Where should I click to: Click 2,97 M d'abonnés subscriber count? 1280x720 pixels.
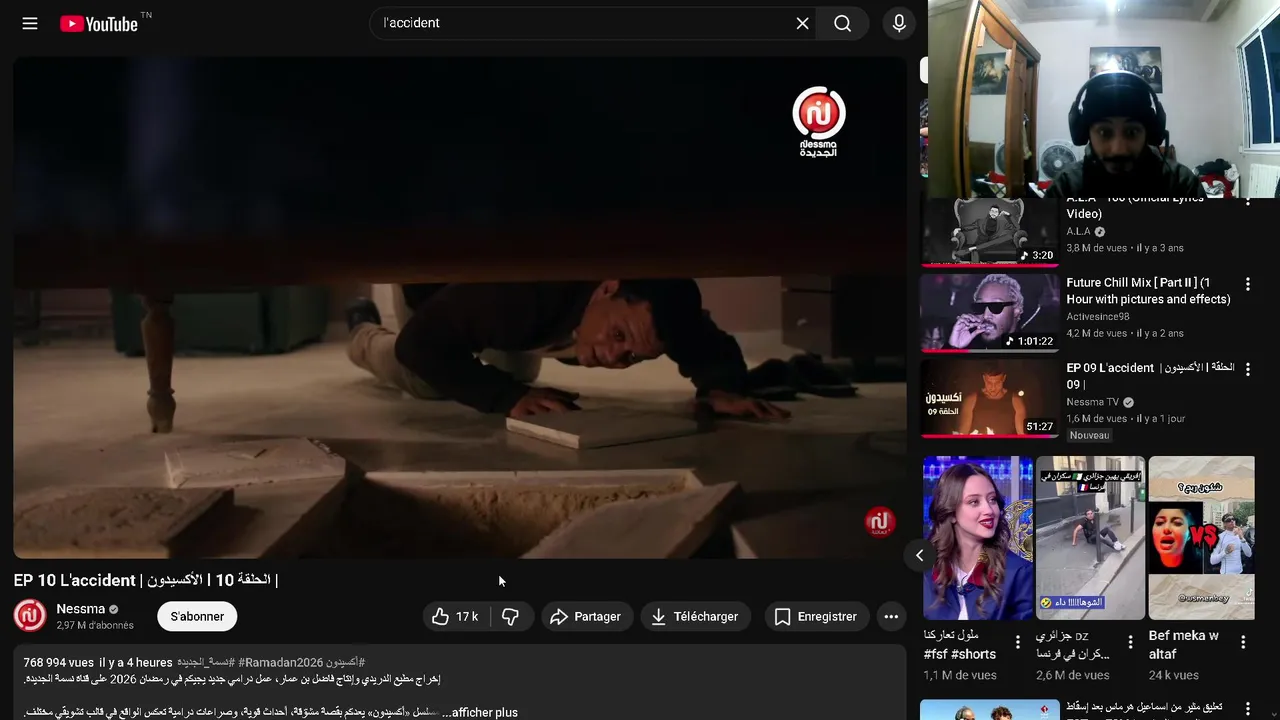pyautogui.click(x=95, y=625)
